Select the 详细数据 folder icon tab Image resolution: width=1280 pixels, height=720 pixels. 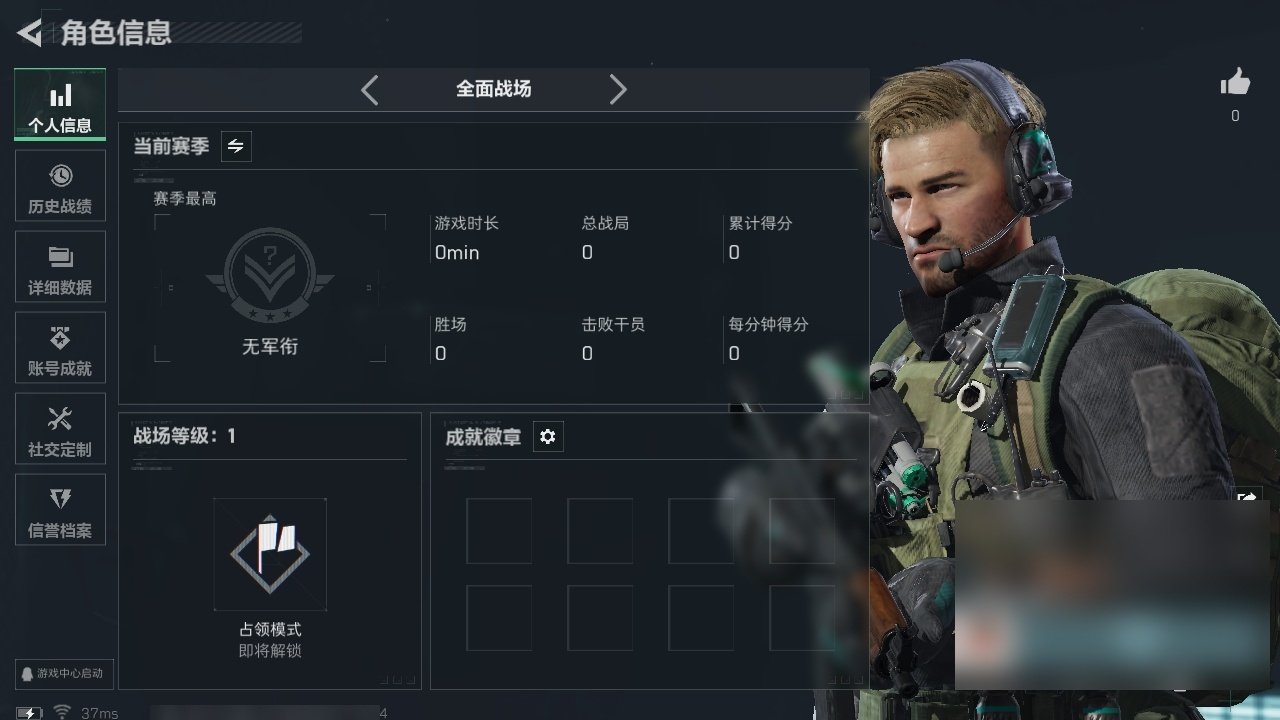click(x=60, y=267)
